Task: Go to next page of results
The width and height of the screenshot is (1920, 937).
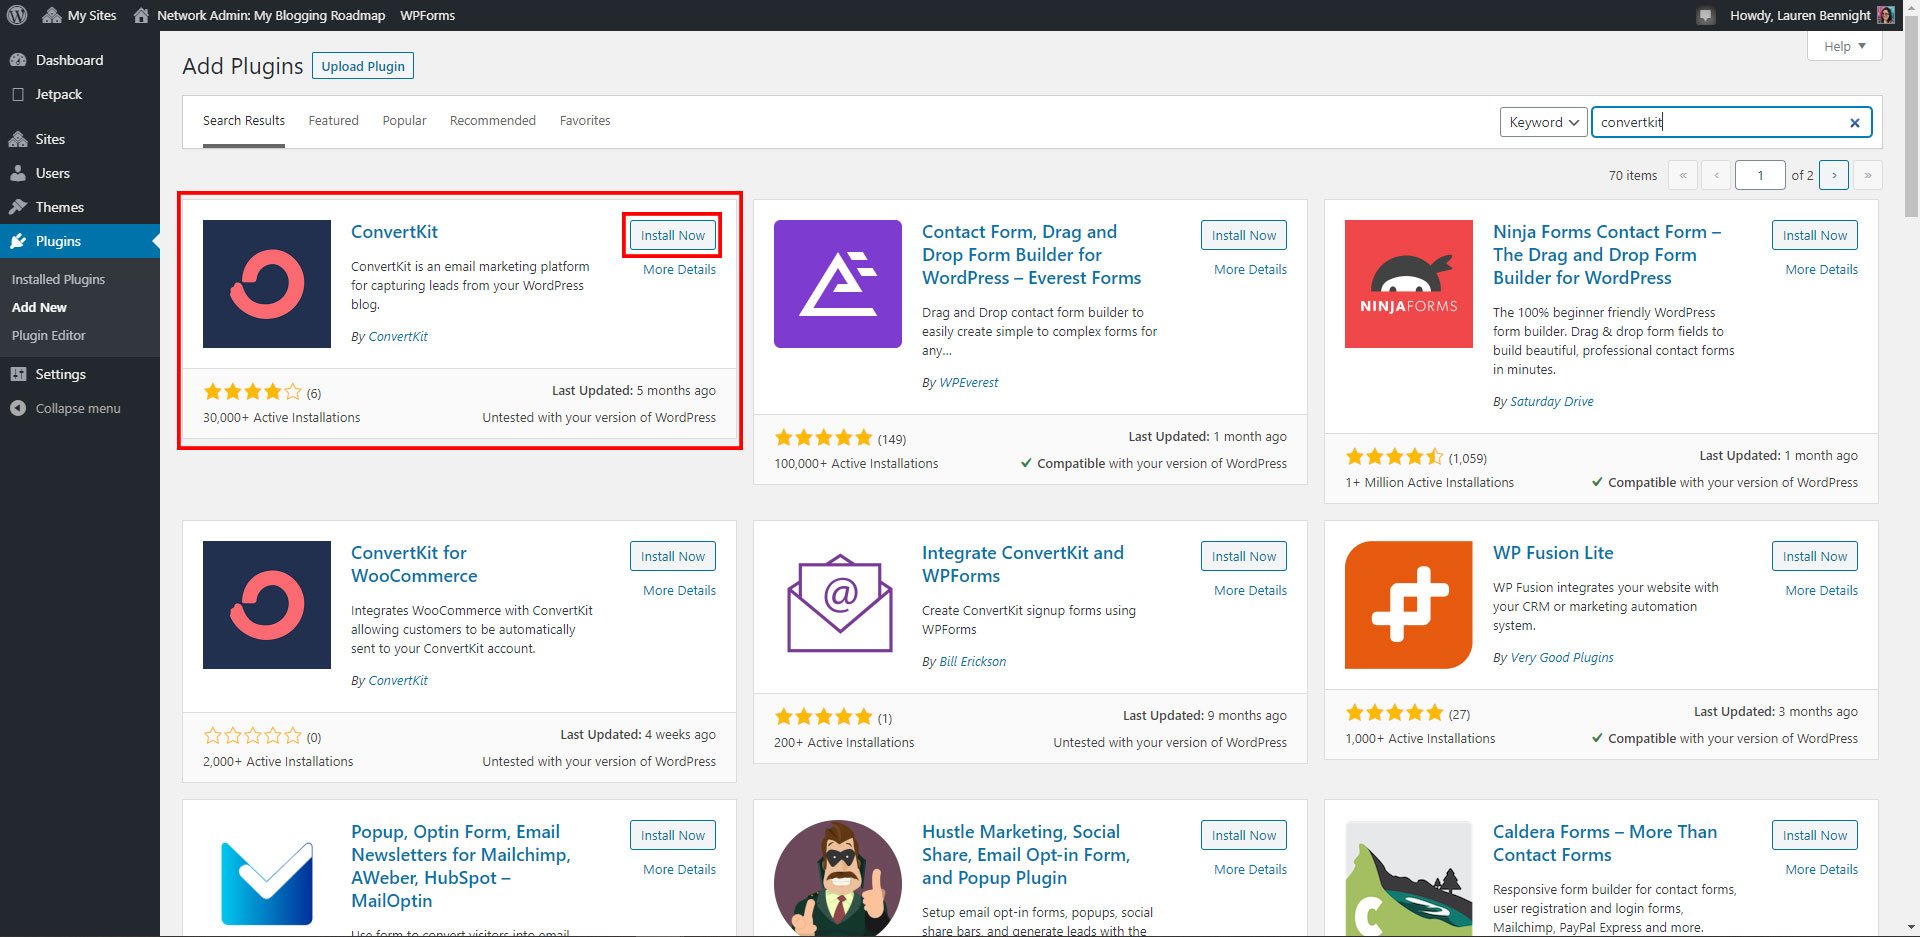Action: click(1834, 175)
